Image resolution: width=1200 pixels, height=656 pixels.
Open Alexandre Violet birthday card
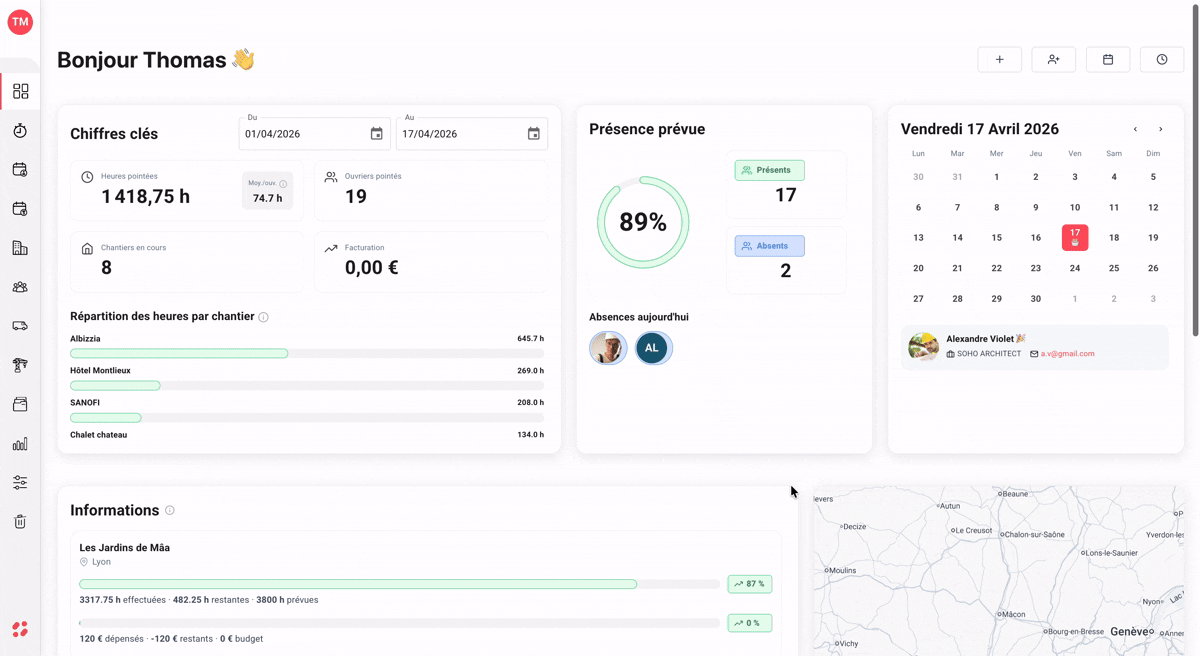click(x=1035, y=347)
